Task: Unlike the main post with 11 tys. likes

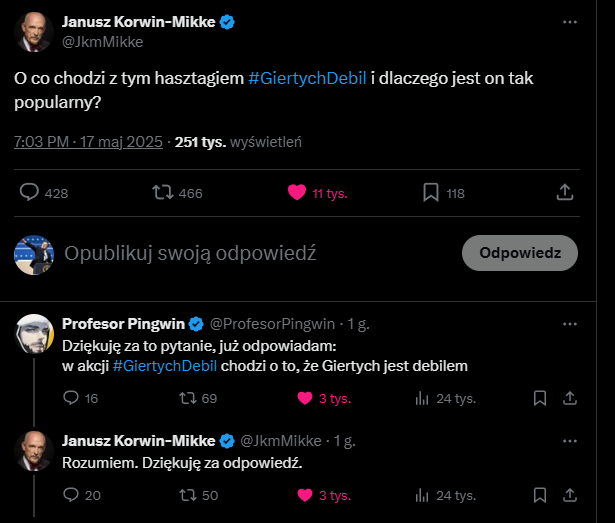Action: (297, 193)
